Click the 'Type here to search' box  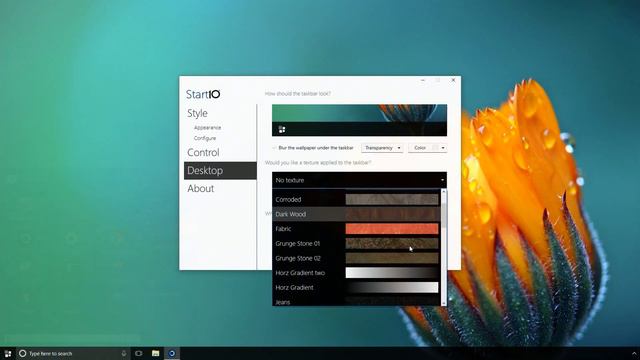[73, 353]
